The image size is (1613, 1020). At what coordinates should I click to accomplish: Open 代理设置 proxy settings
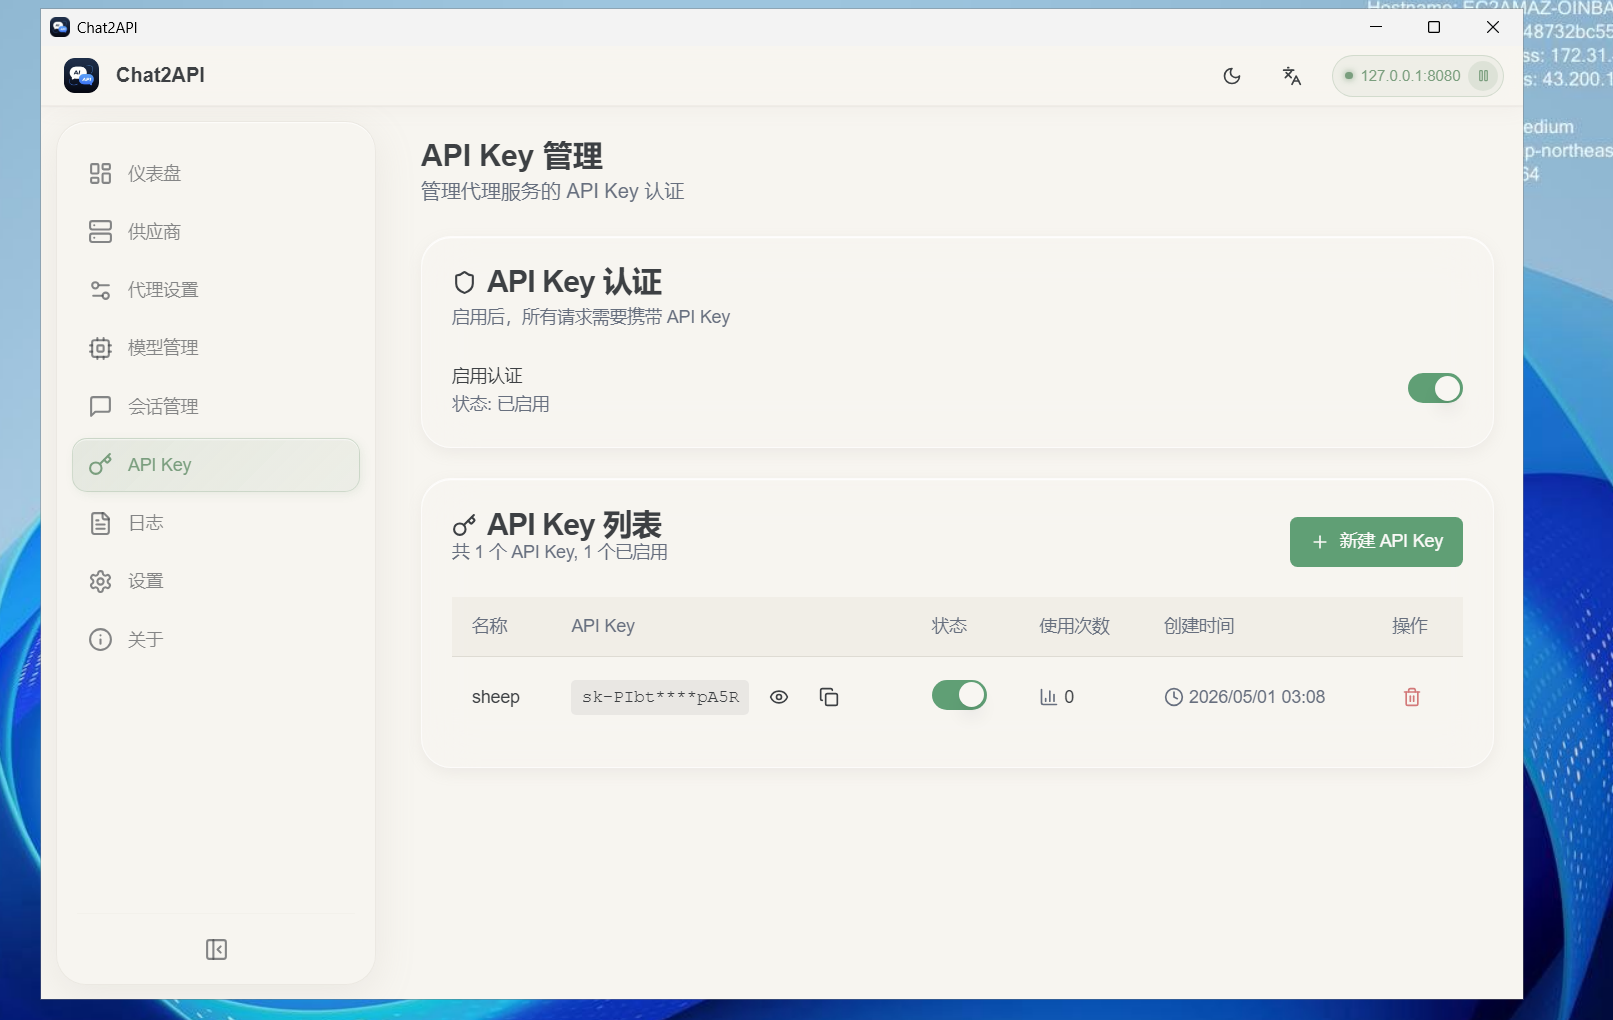(216, 290)
